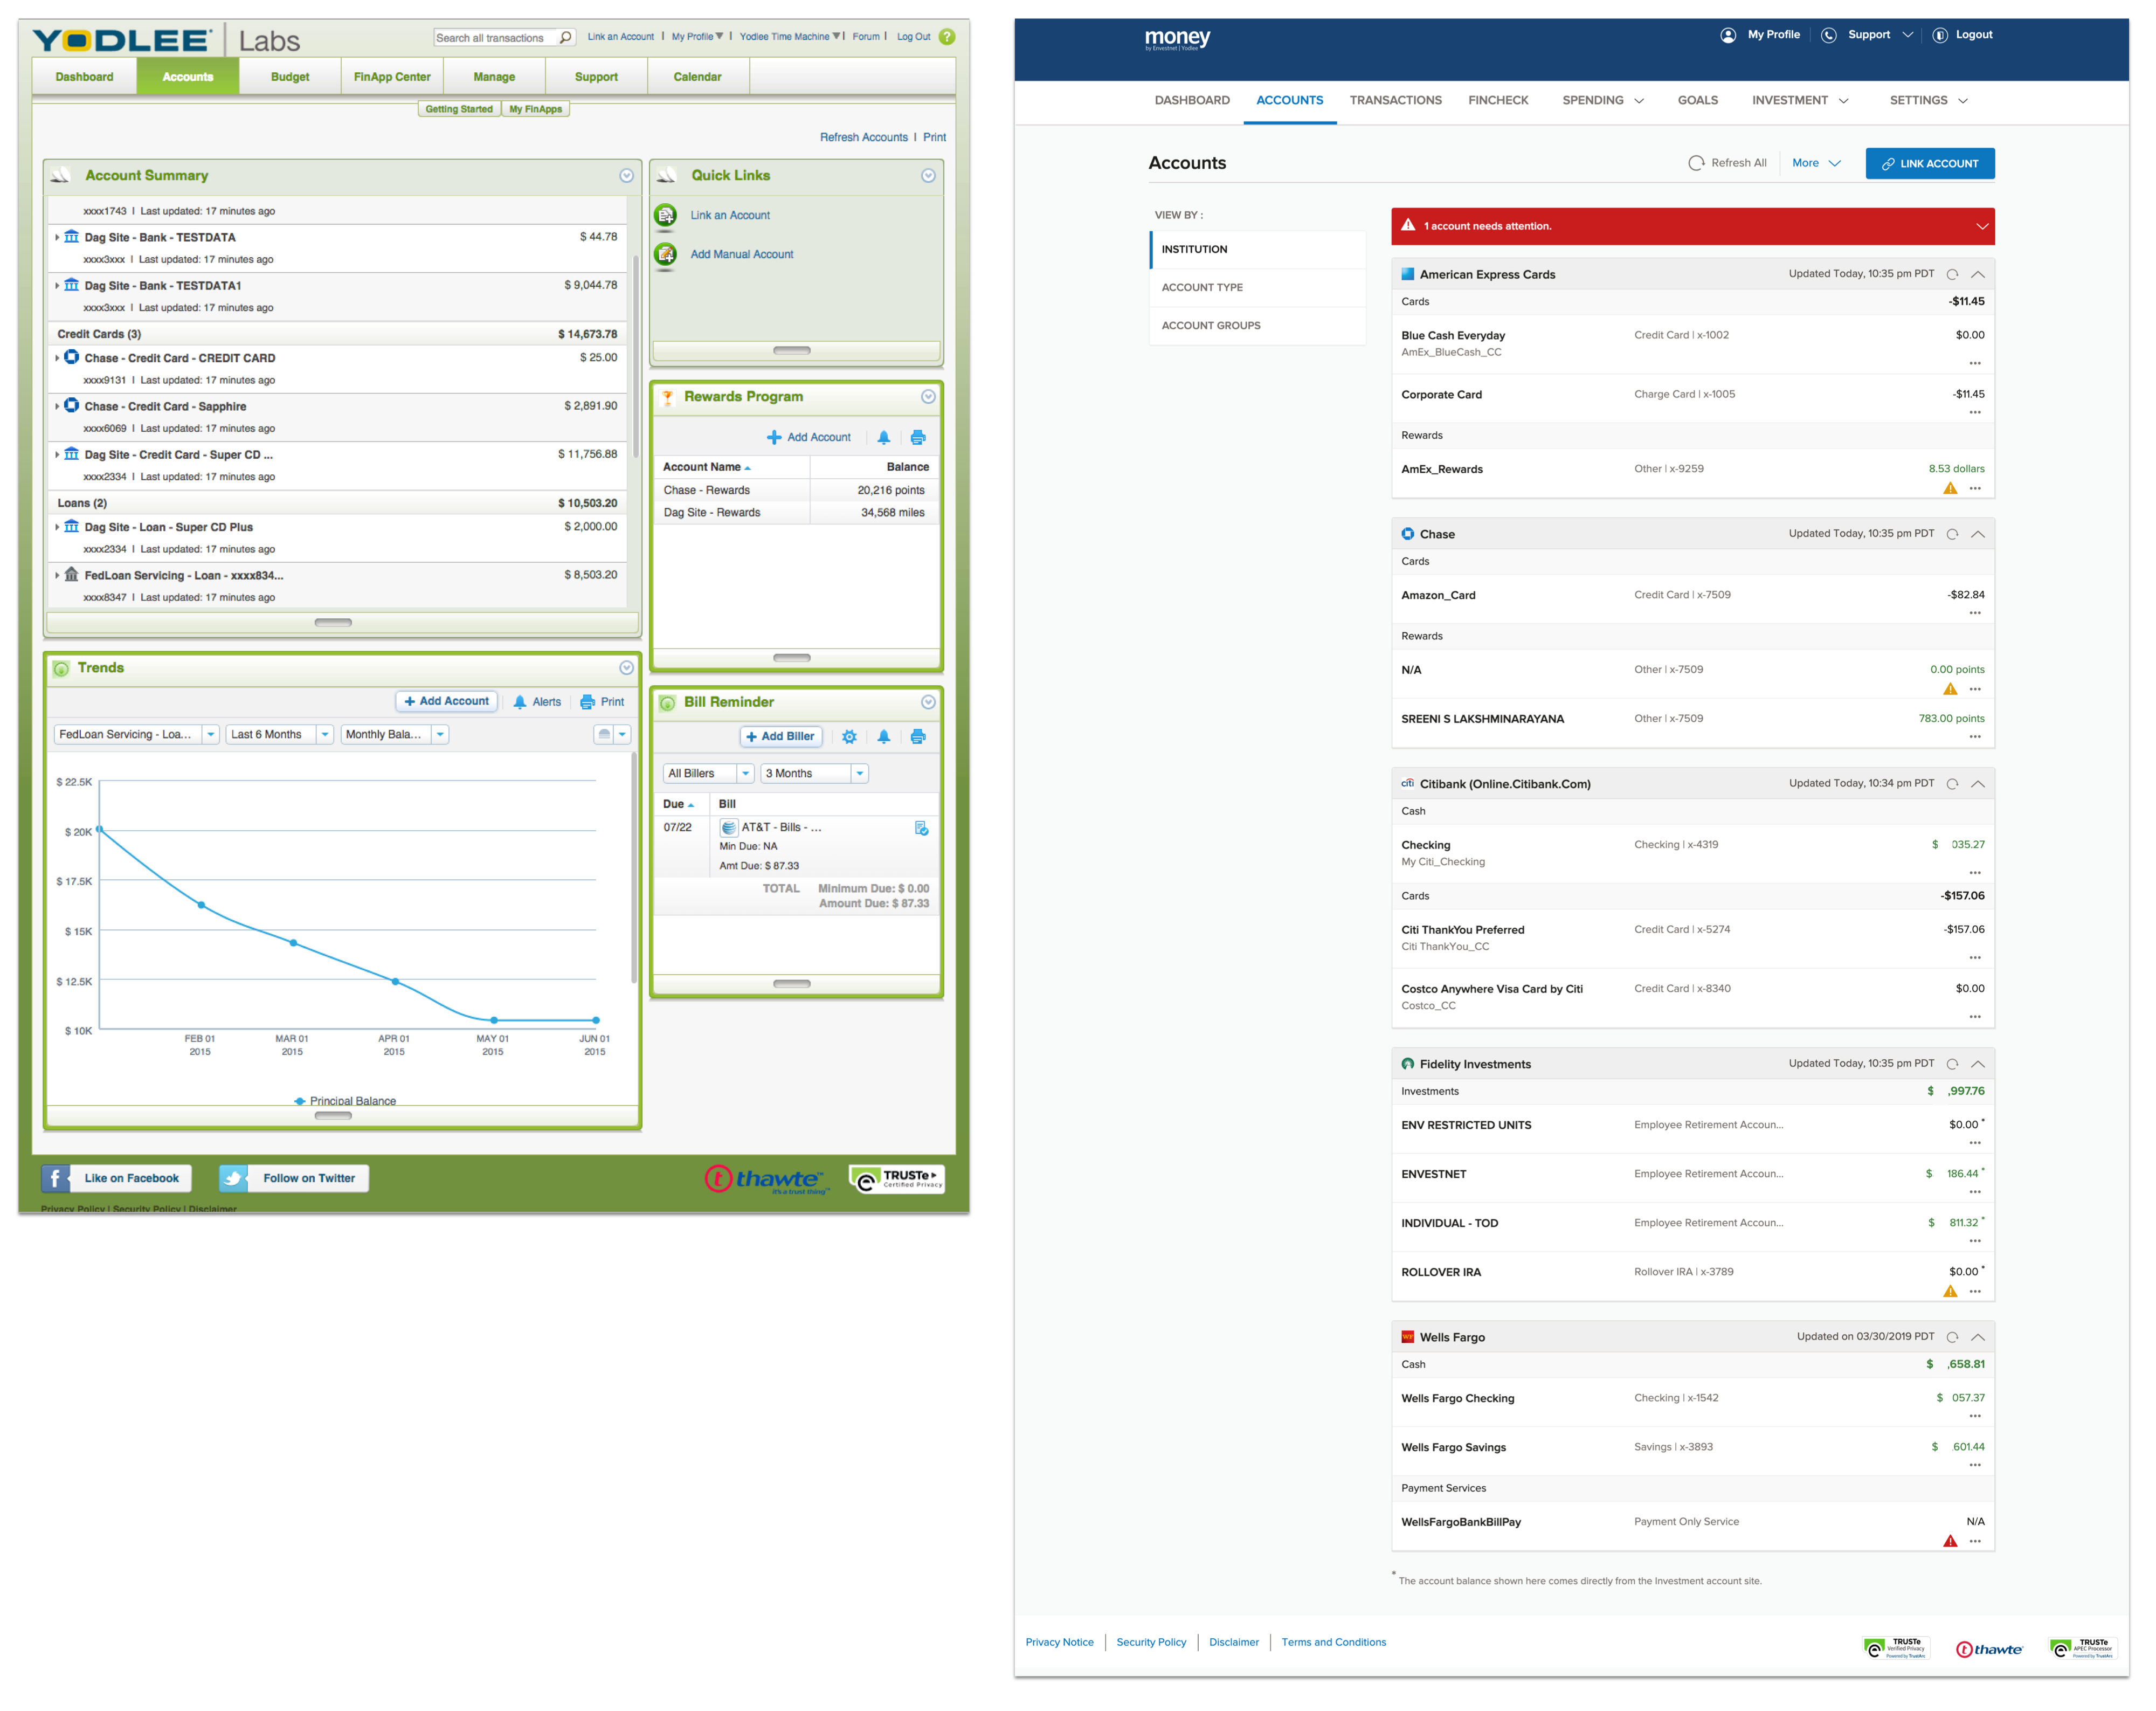The image size is (2156, 1711).
Task: Open the All Billers dropdown
Action: tap(745, 774)
